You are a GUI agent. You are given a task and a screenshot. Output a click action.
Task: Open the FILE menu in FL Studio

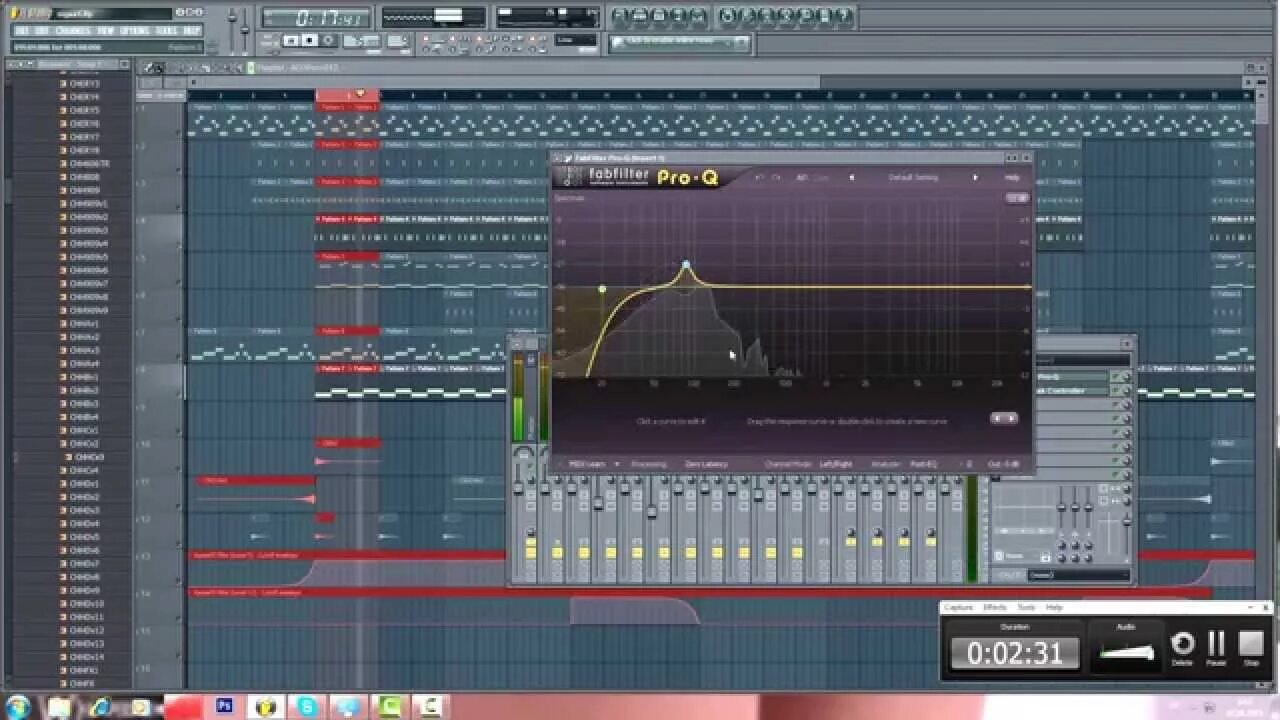click(x=22, y=31)
